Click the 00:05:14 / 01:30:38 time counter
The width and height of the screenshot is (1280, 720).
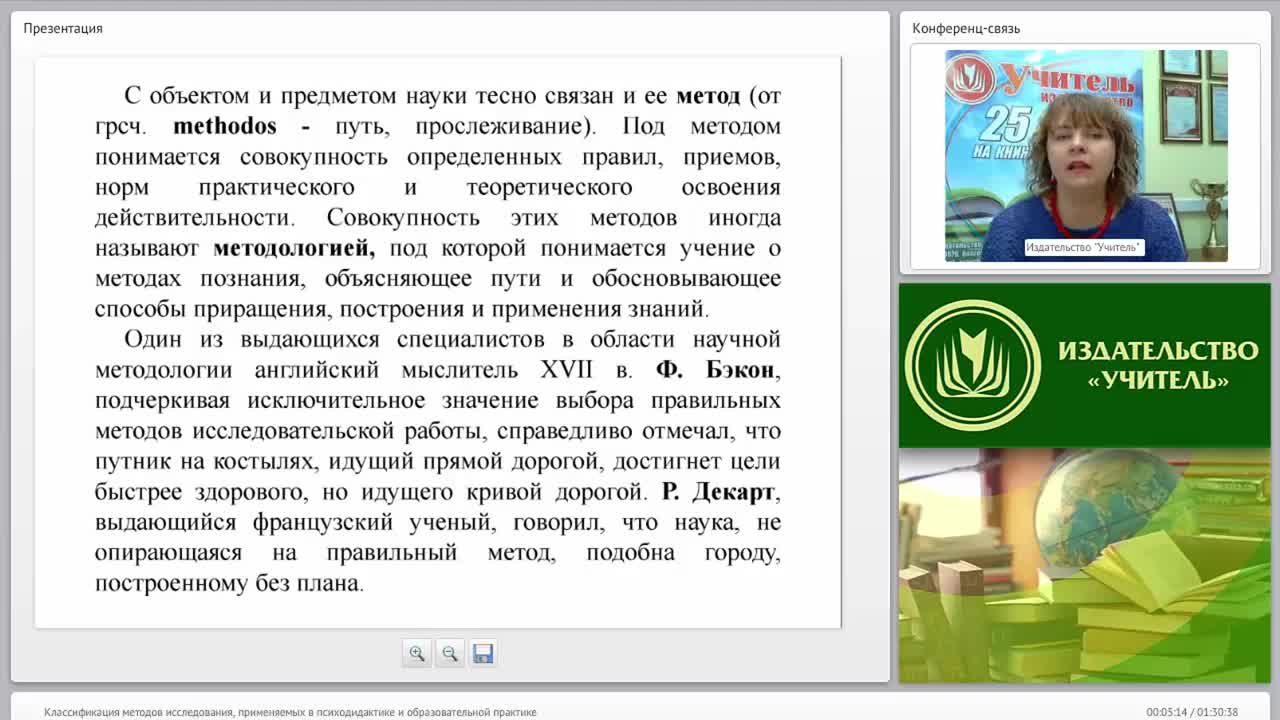[1192, 712]
